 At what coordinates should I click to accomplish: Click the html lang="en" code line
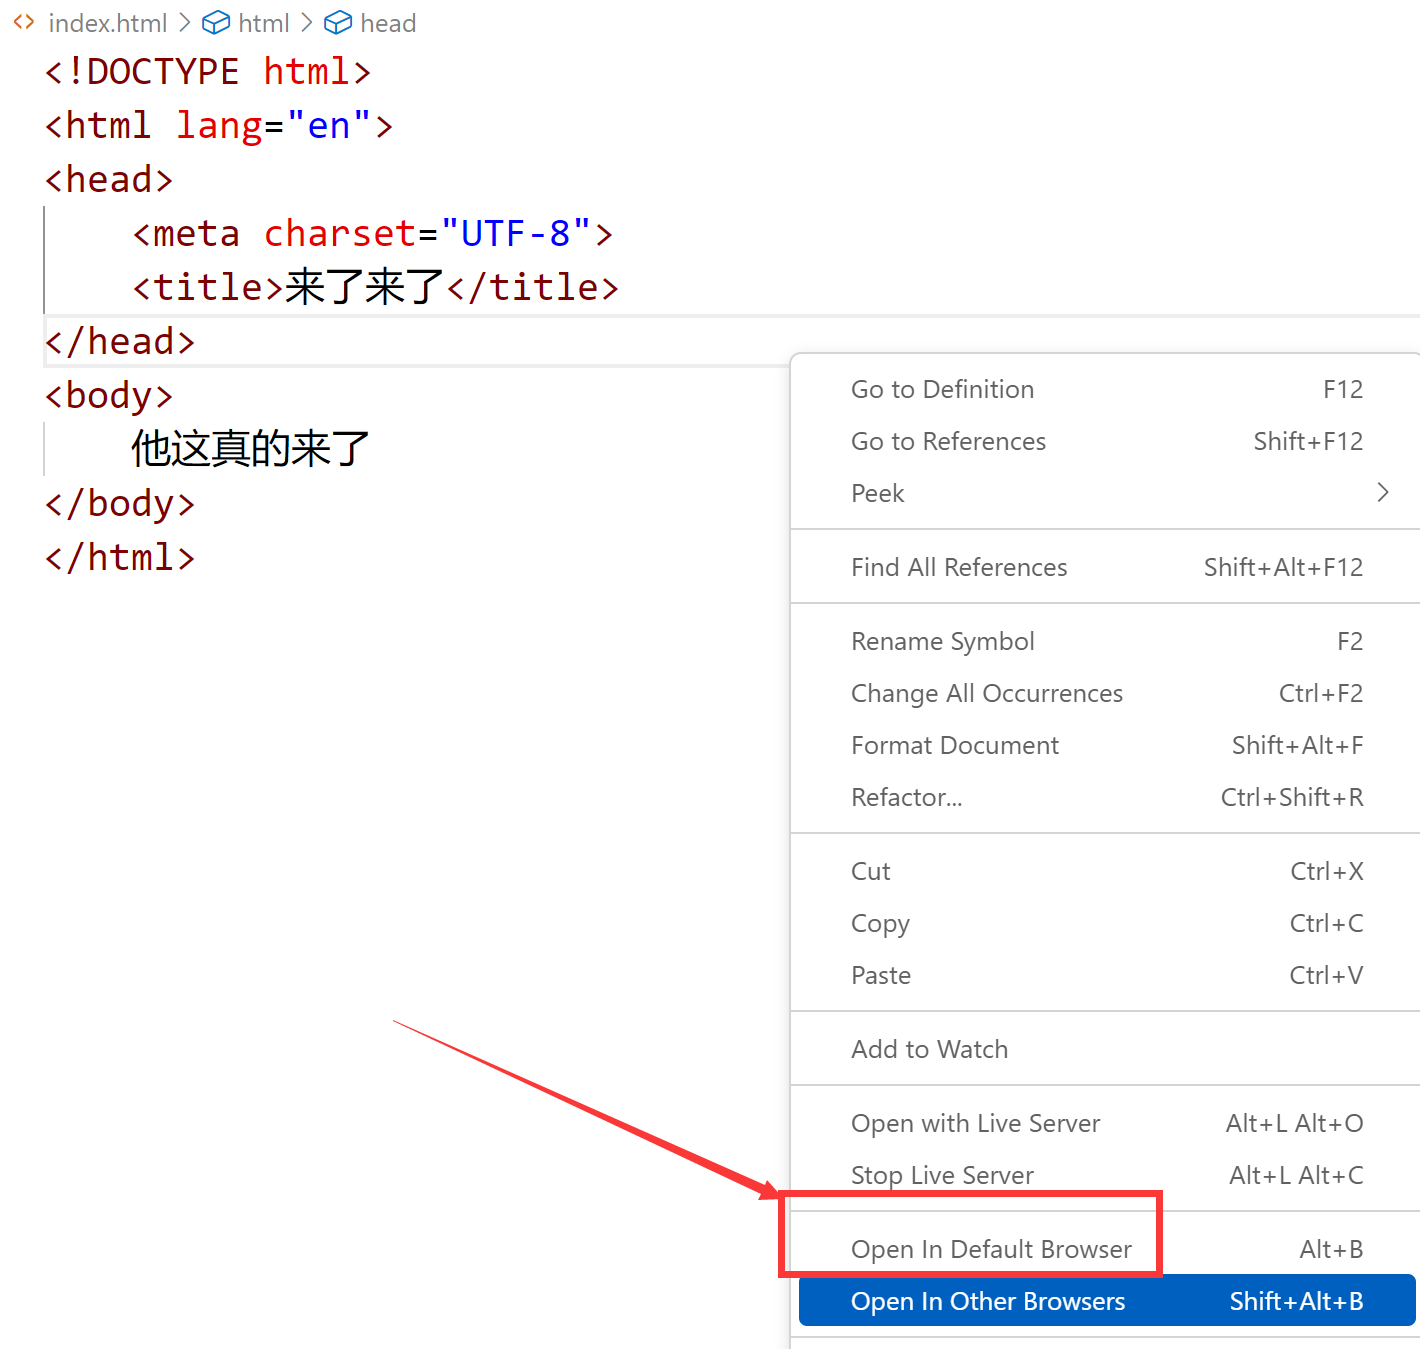pos(219,126)
